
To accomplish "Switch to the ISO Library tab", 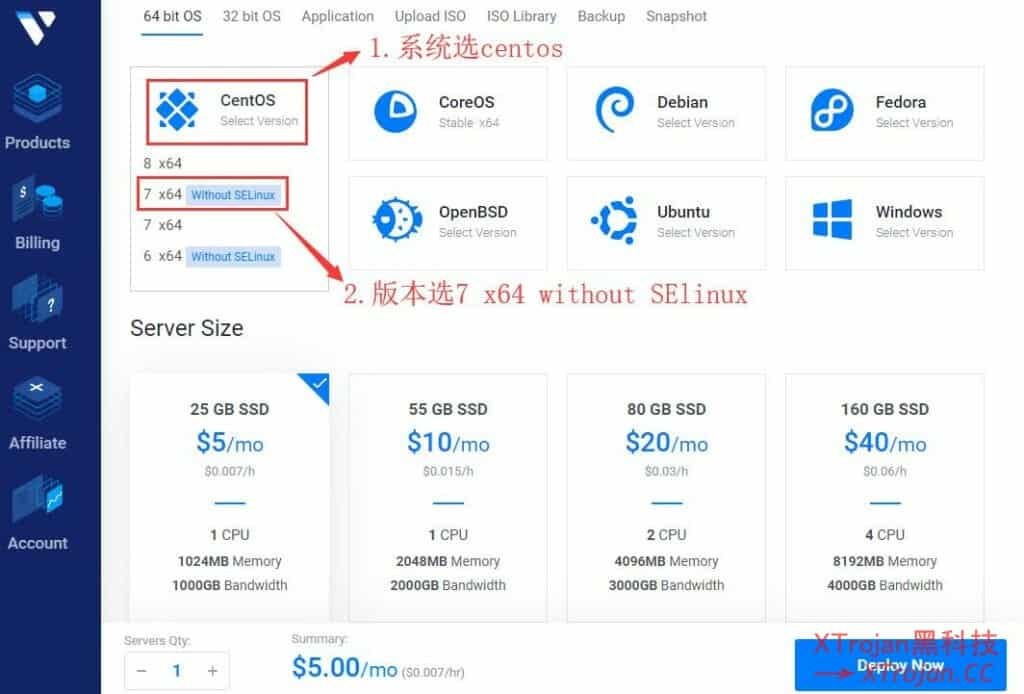I will pos(521,16).
